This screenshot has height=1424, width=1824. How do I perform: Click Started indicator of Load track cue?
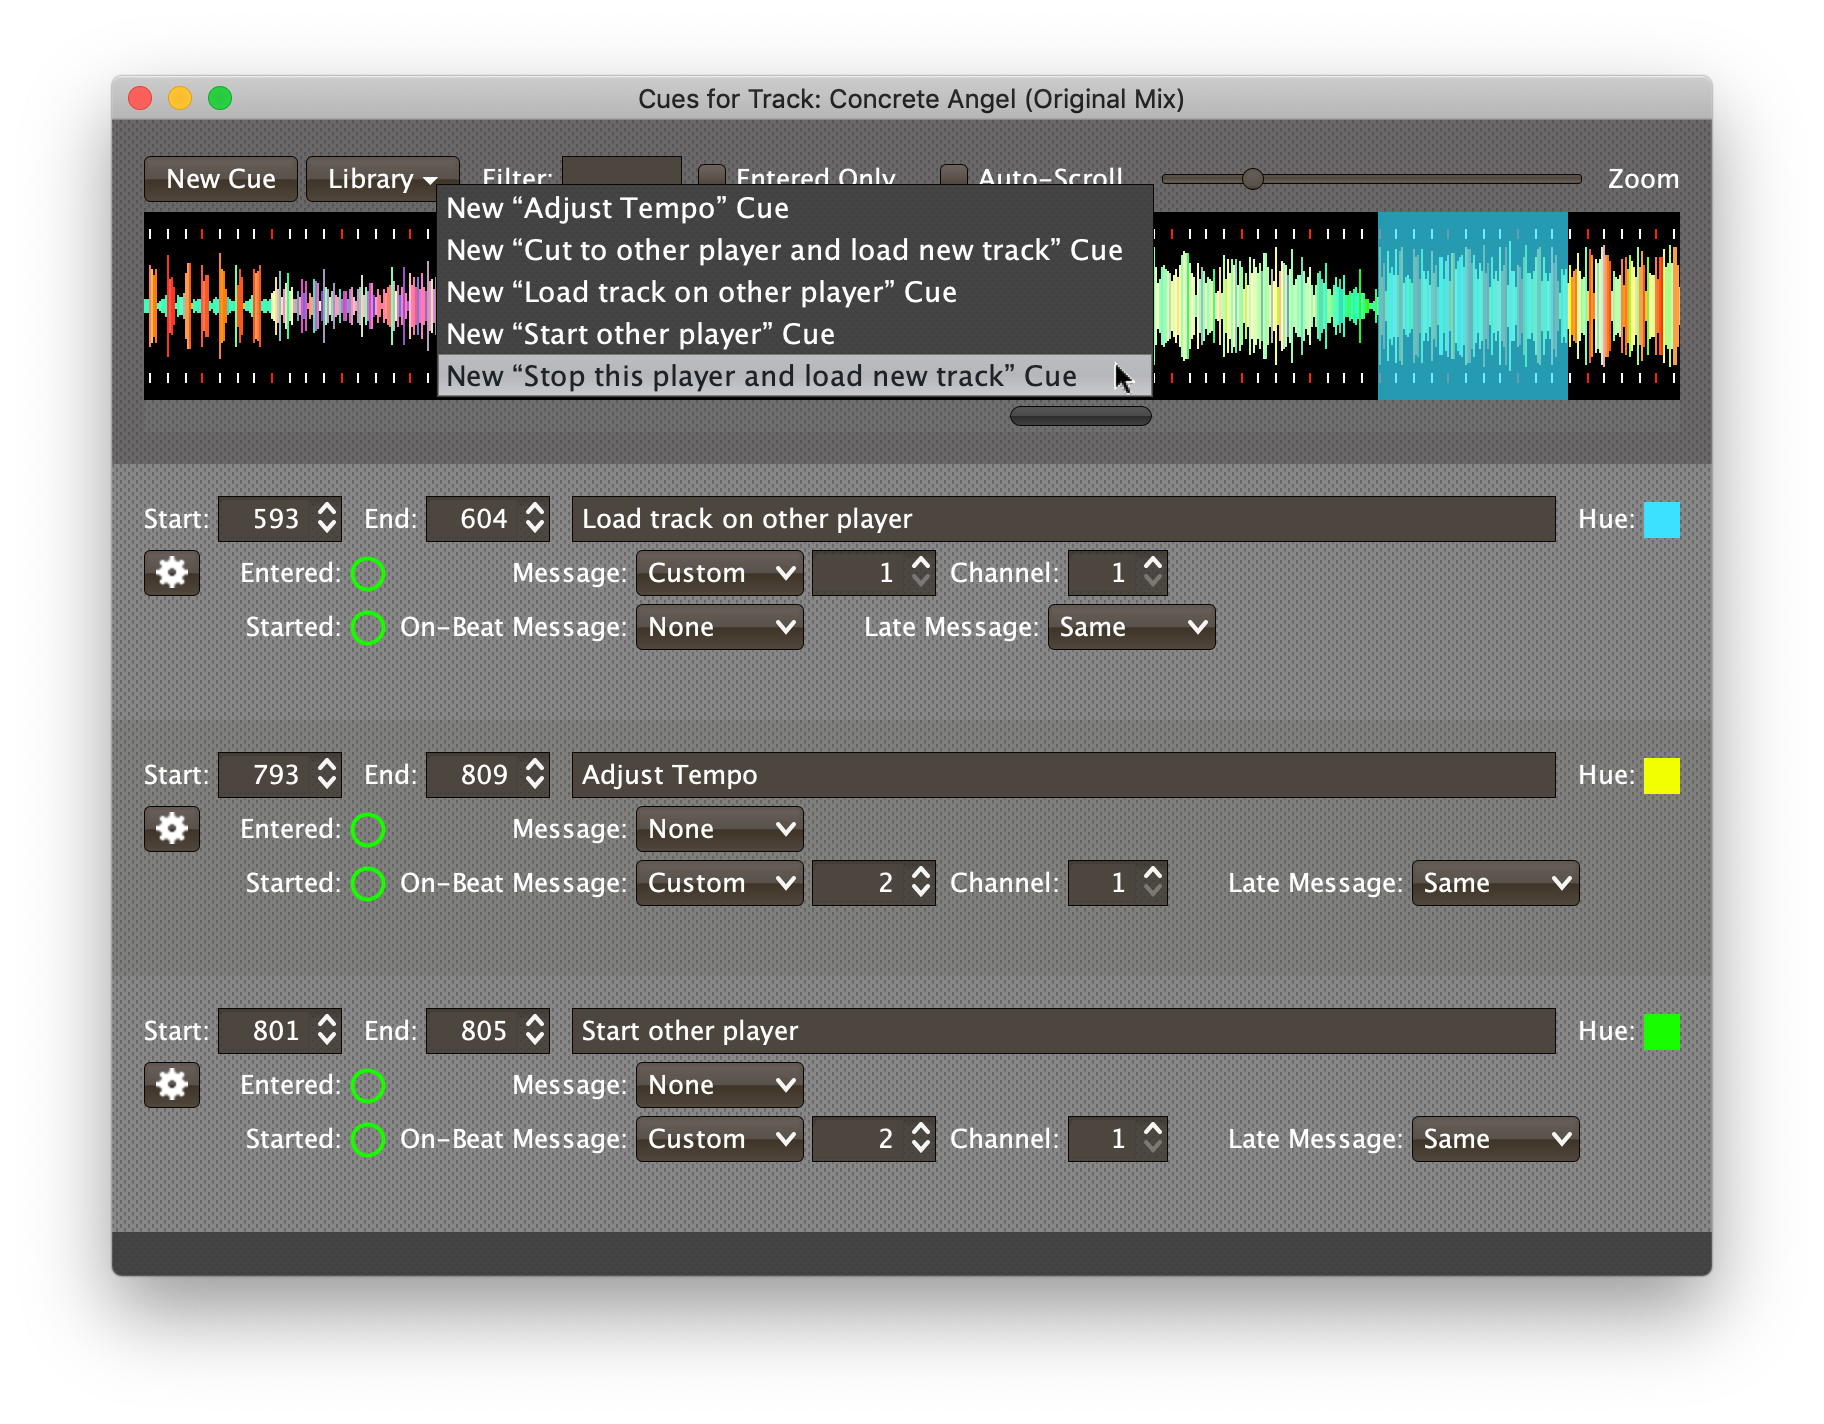(x=368, y=627)
